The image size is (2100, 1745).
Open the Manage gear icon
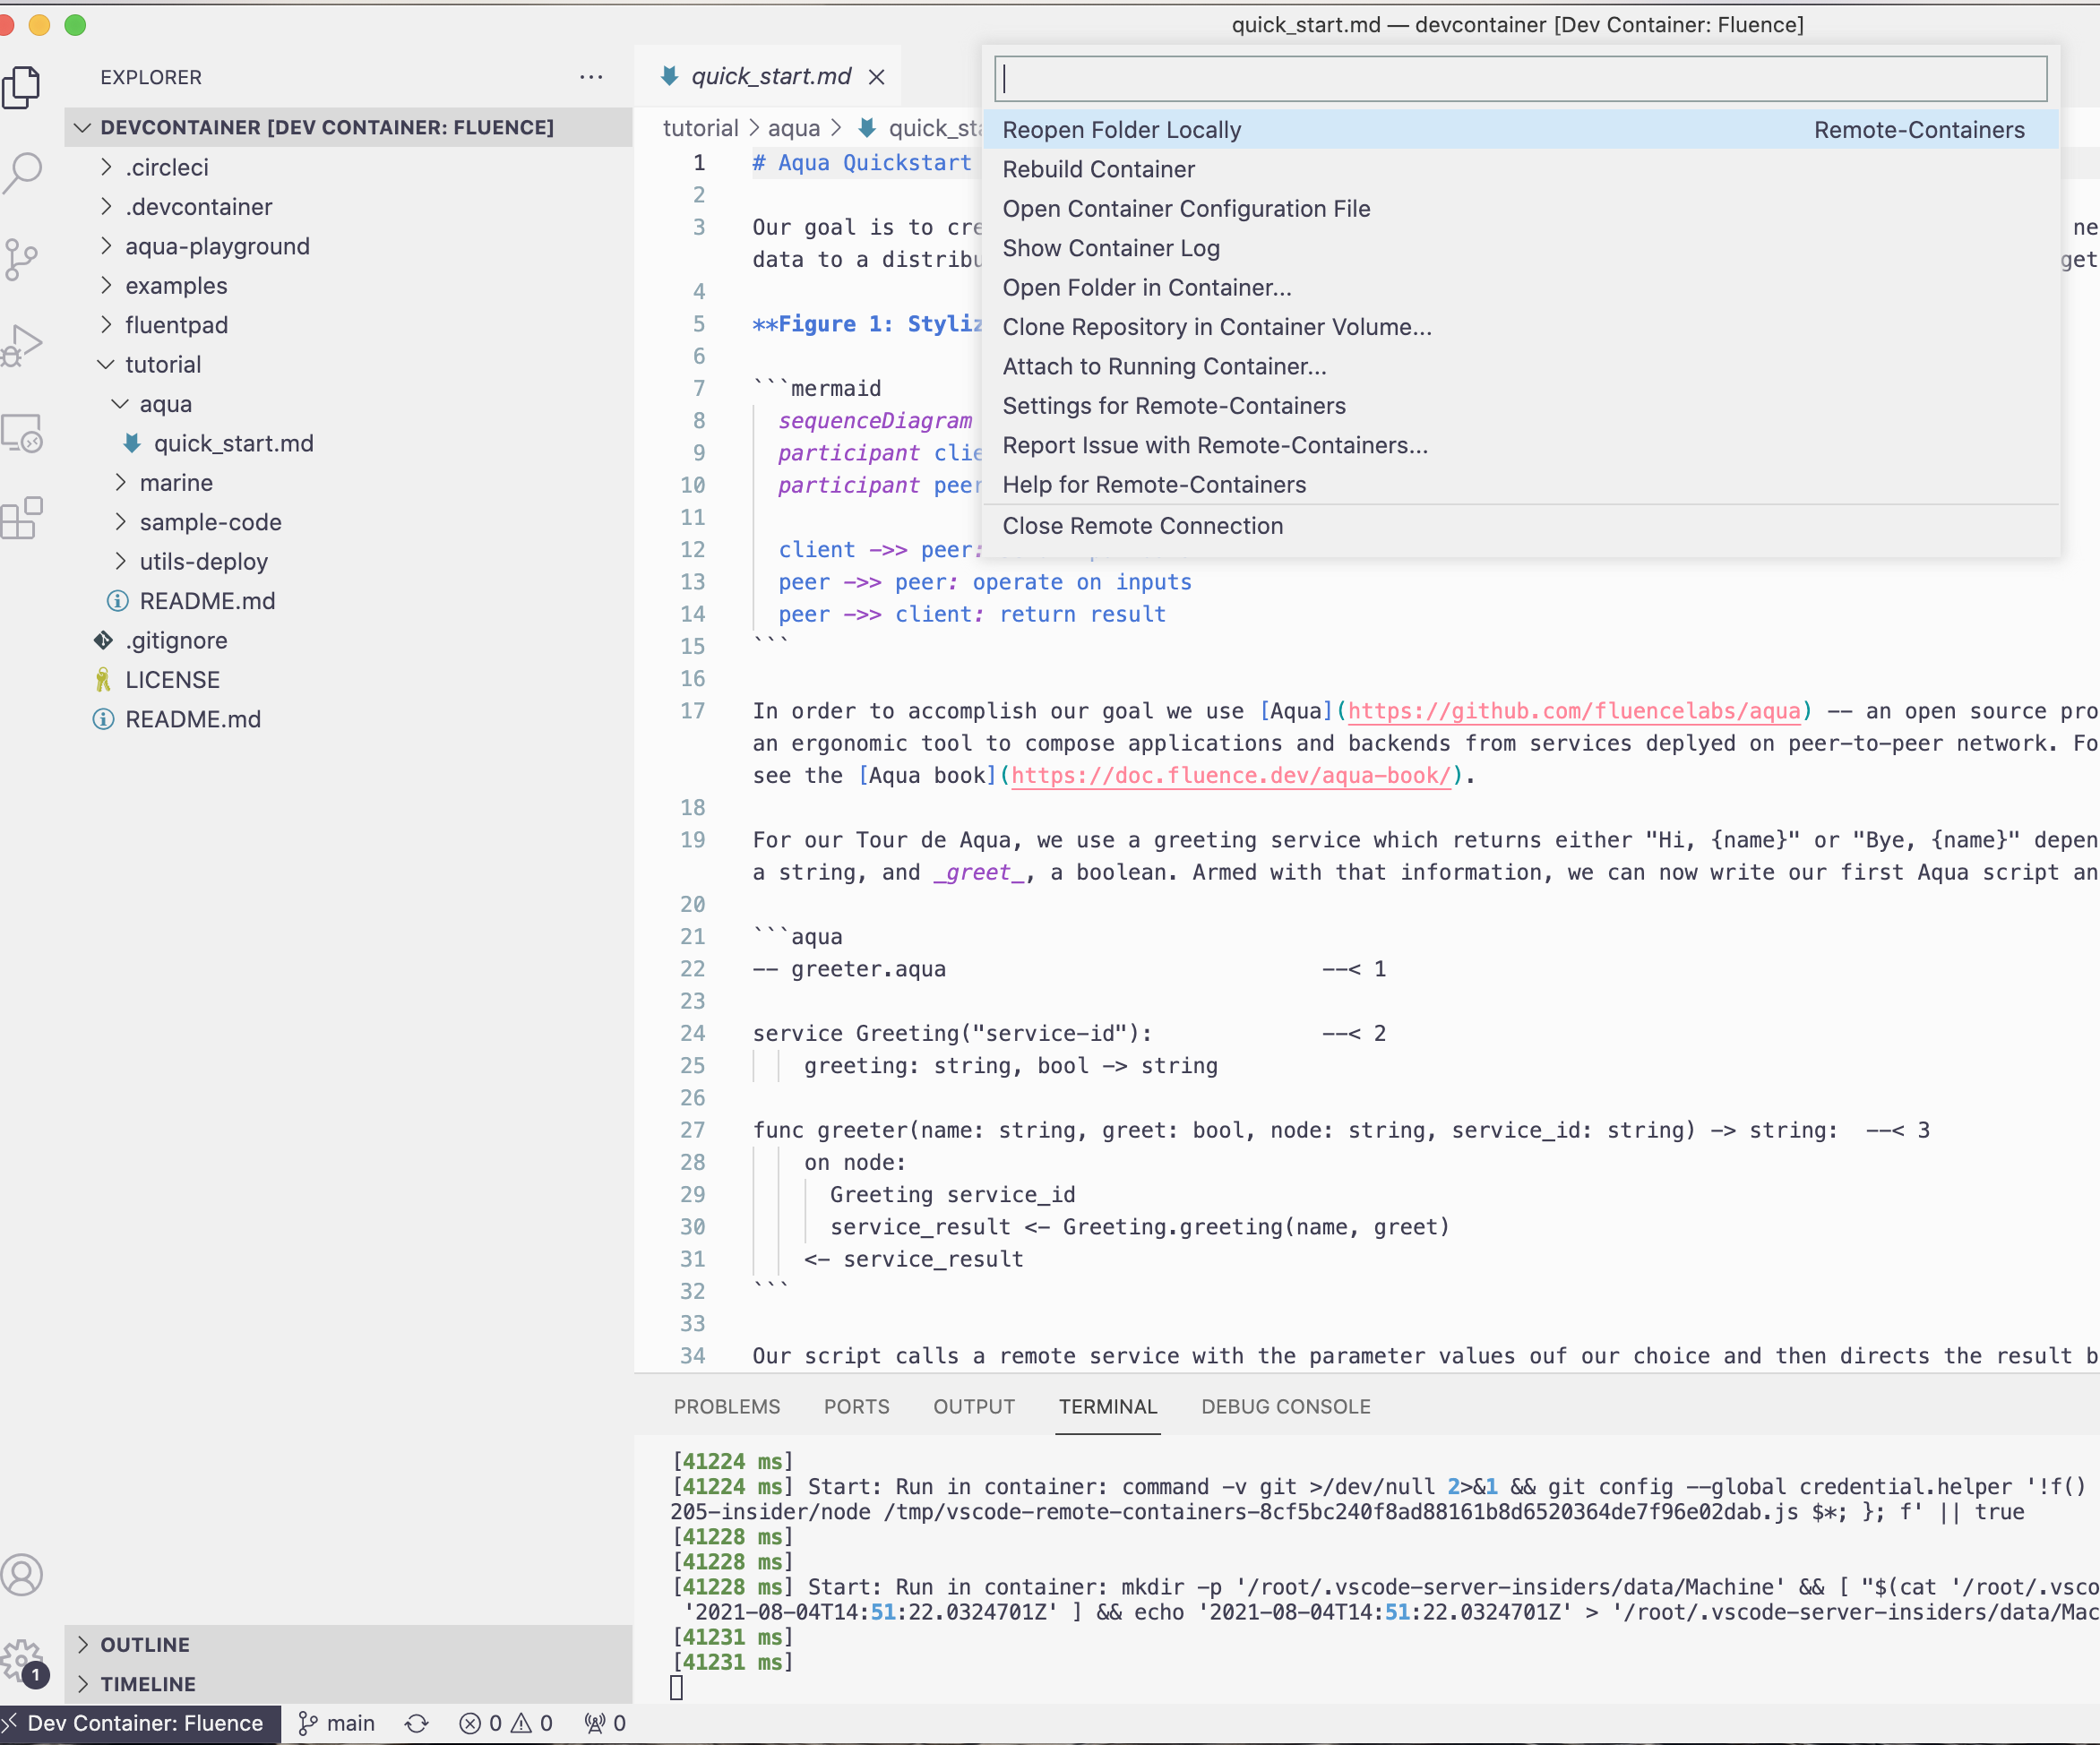(x=22, y=1663)
